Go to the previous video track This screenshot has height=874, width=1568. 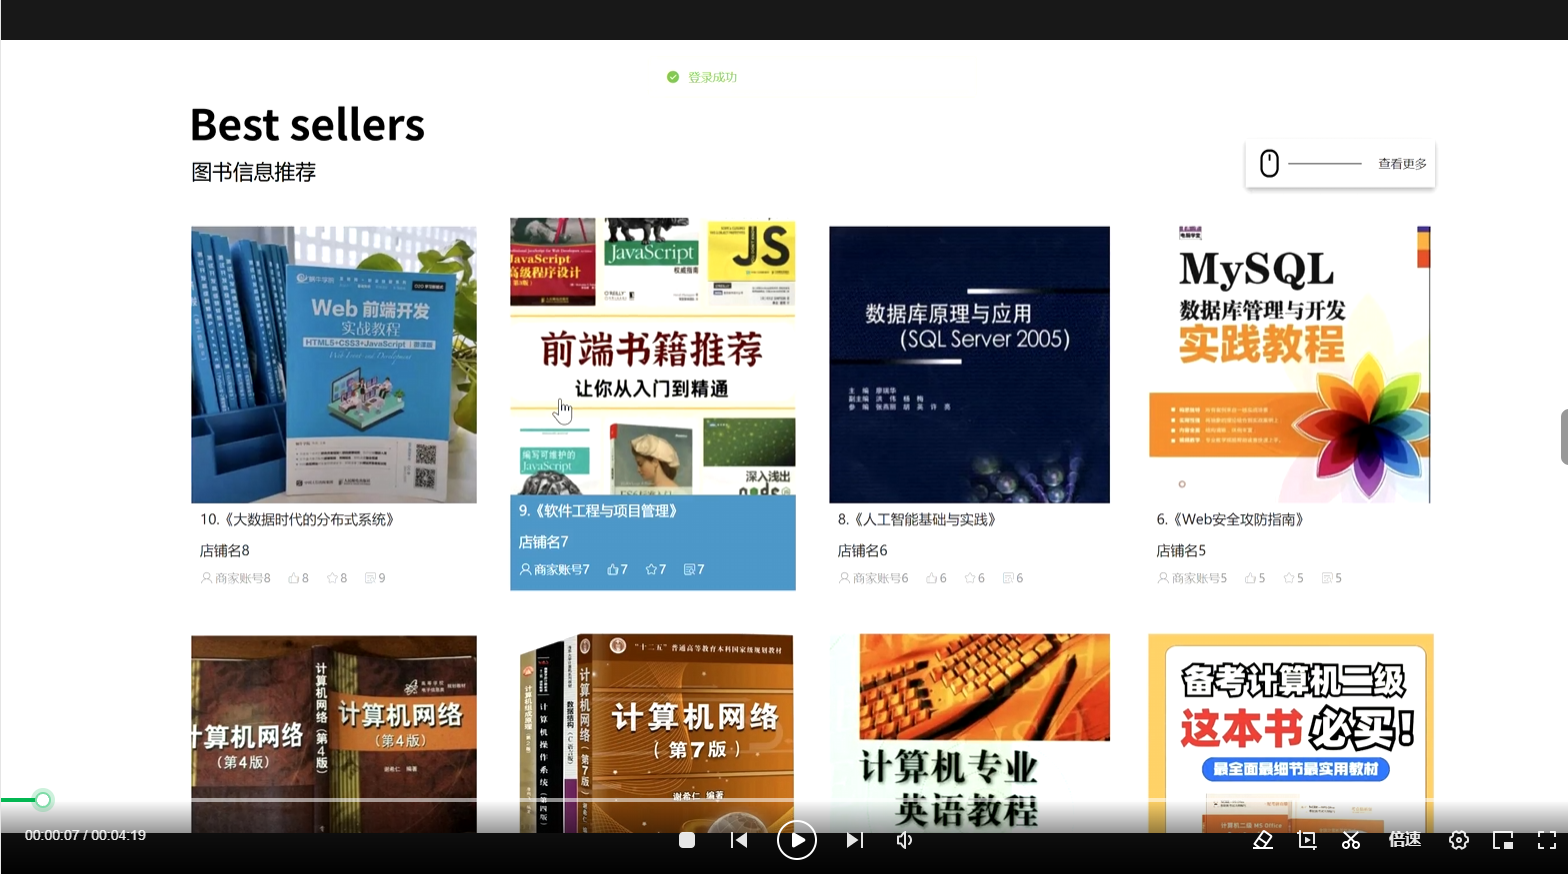pos(739,840)
